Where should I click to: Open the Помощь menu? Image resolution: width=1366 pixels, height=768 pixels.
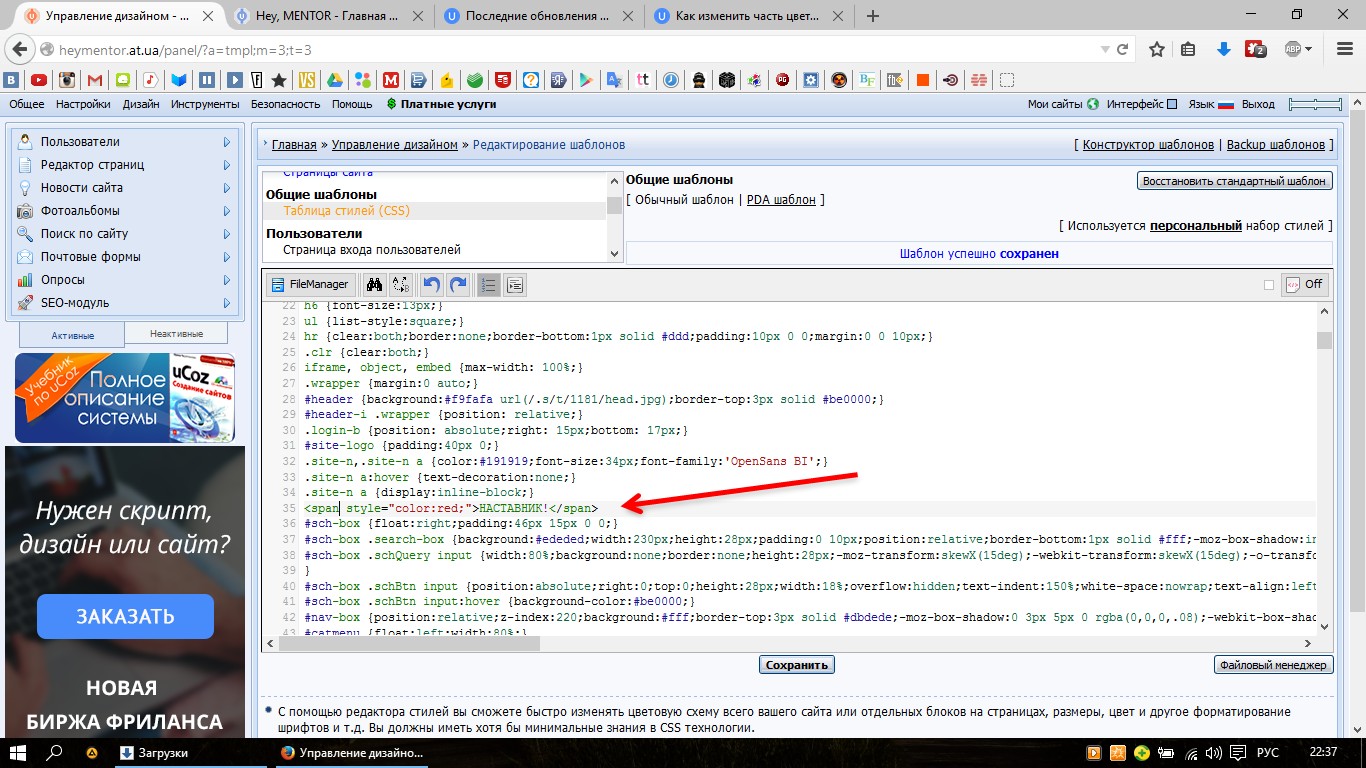coord(352,104)
